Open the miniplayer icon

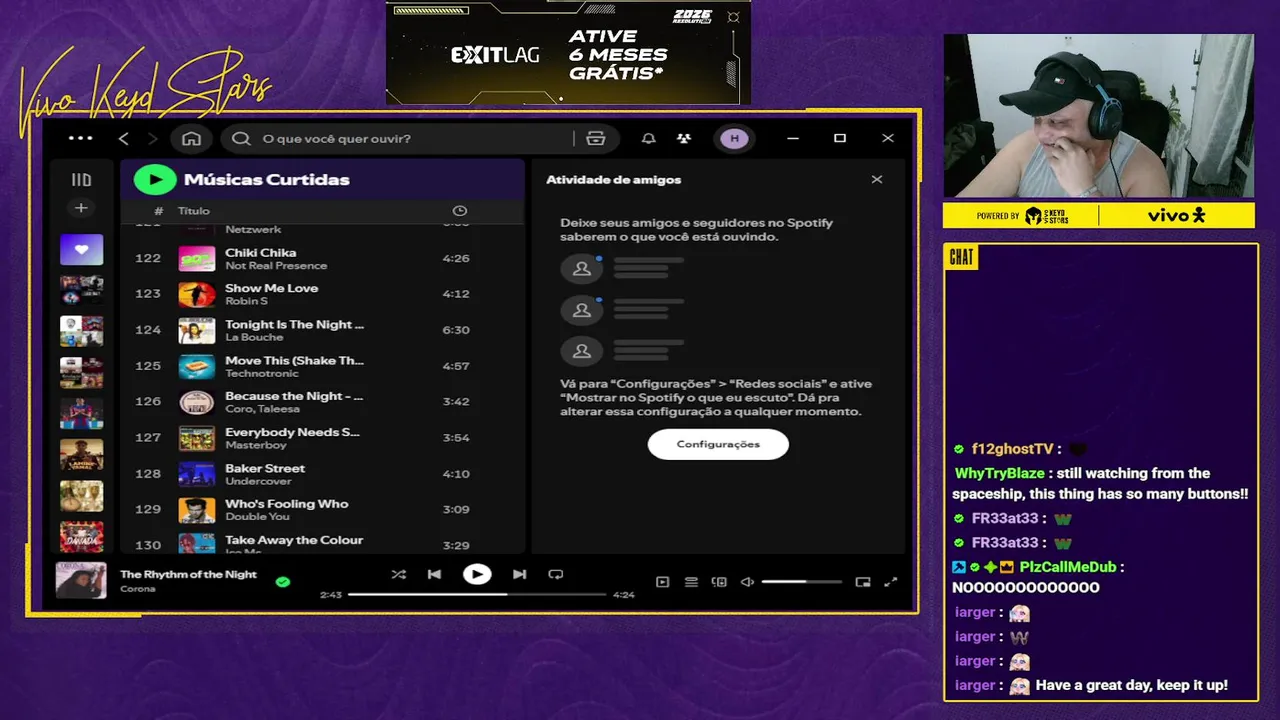click(x=863, y=581)
